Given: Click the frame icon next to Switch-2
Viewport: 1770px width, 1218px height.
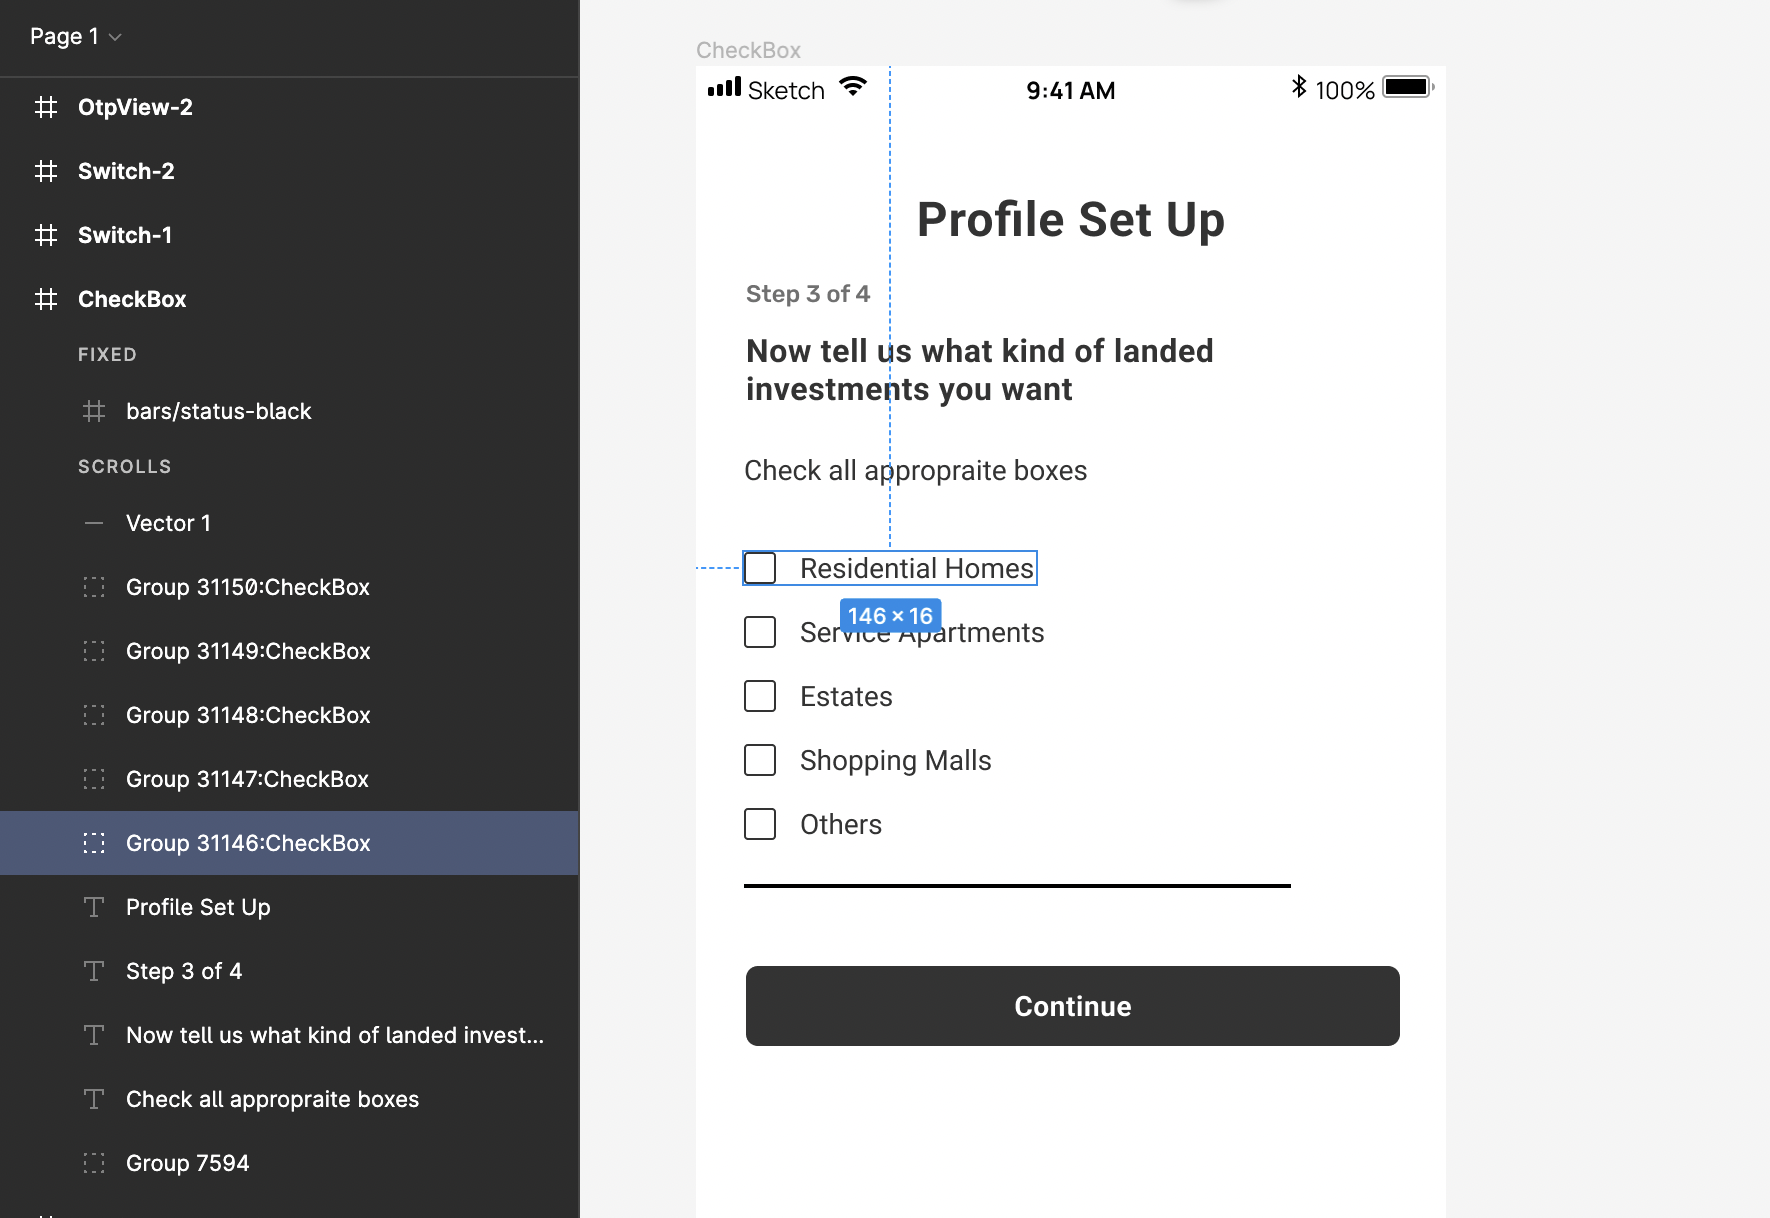Looking at the screenshot, I should 46,171.
